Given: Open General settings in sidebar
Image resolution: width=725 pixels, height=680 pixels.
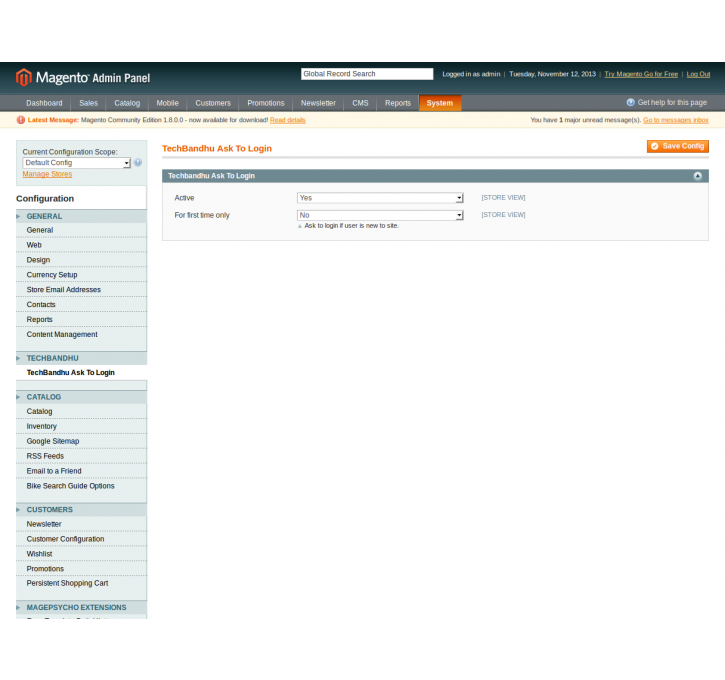Looking at the screenshot, I should pos(81,230).
